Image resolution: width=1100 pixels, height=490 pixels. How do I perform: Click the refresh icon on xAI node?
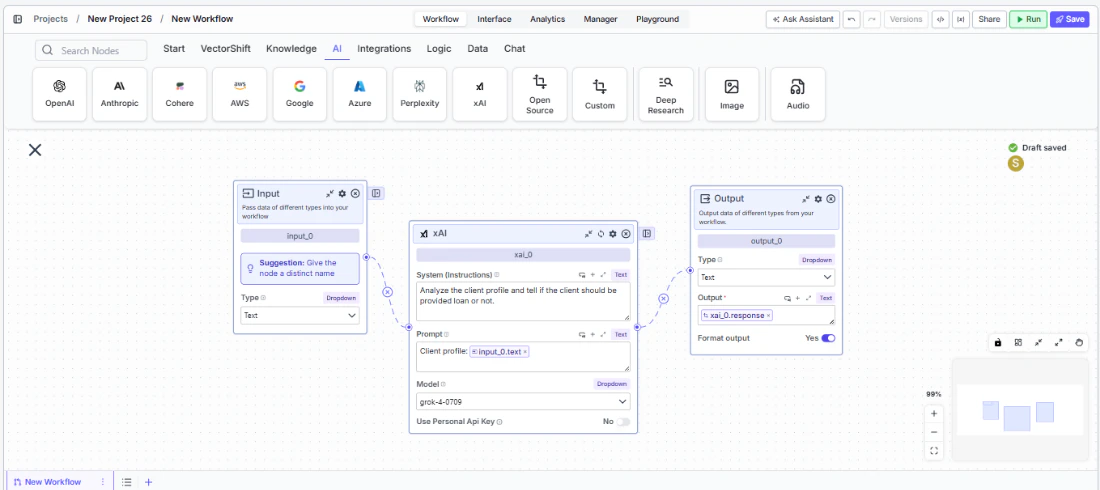pos(601,234)
